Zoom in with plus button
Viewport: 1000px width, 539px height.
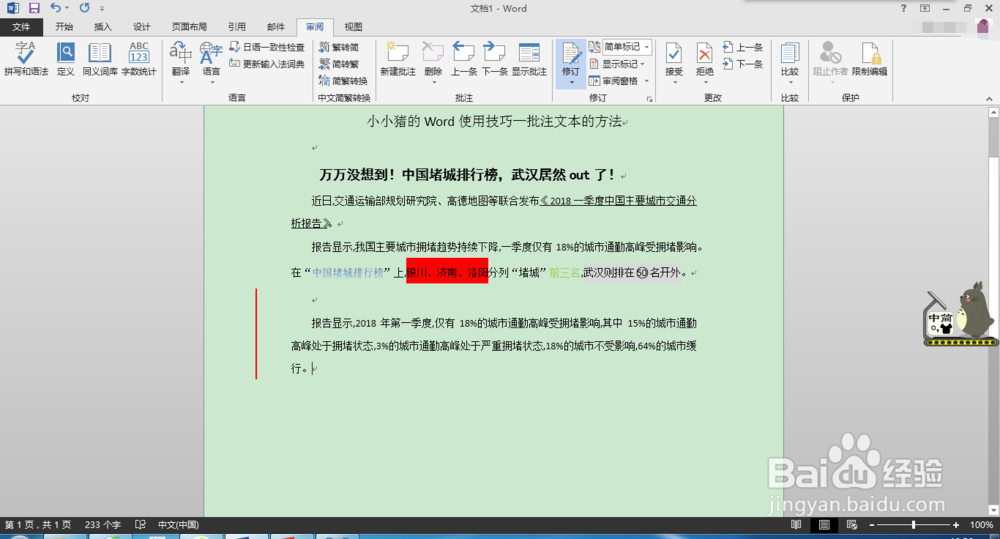click(x=955, y=524)
